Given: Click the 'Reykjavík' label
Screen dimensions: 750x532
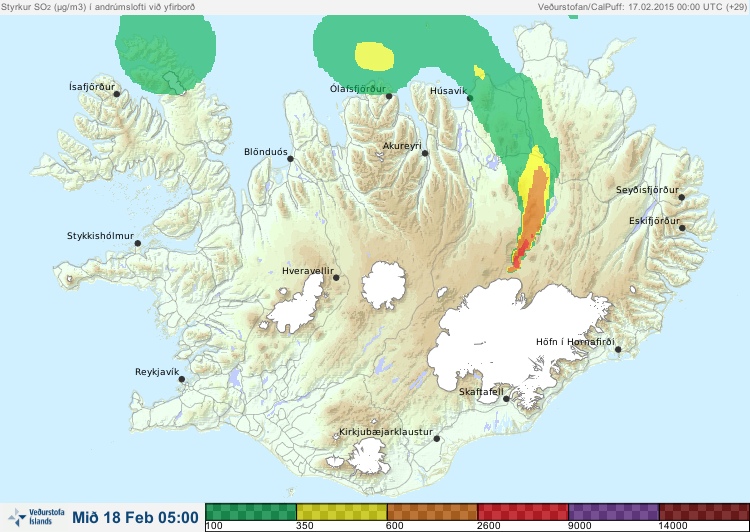Looking at the screenshot, I should click(157, 372).
